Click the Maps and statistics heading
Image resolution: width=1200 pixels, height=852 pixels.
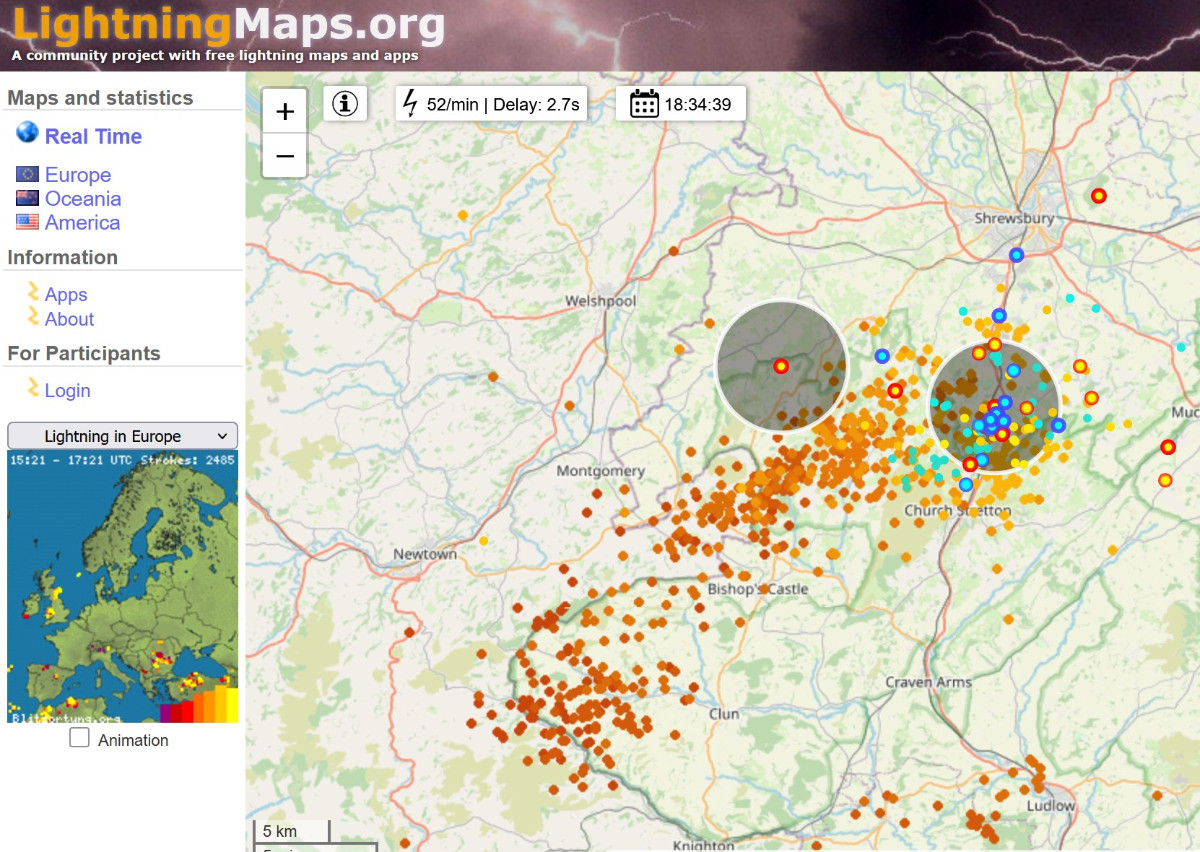pos(100,98)
